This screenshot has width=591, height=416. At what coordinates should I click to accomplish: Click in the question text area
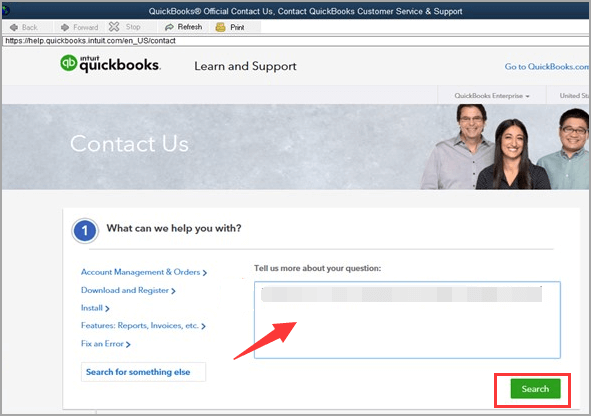407,320
